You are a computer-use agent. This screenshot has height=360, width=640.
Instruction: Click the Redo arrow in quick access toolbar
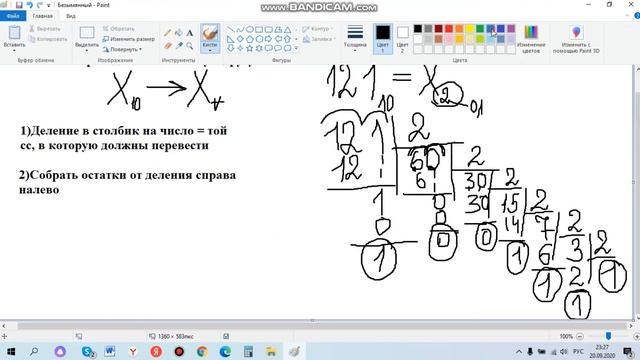point(40,5)
